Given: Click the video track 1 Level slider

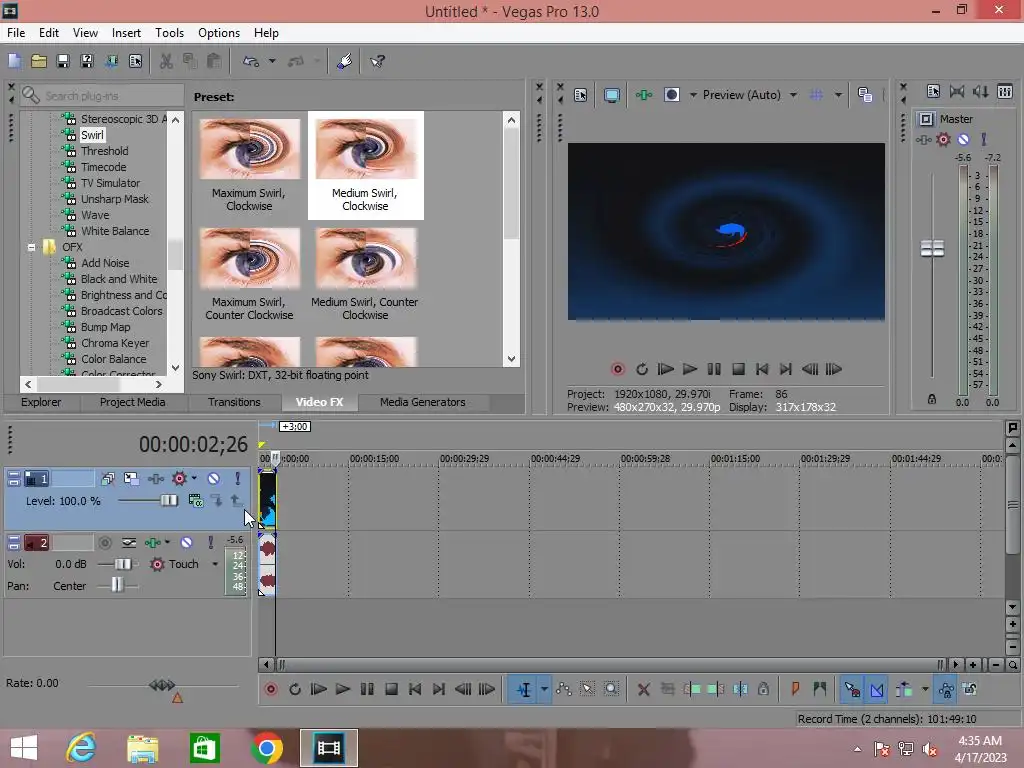Looking at the screenshot, I should [x=168, y=501].
